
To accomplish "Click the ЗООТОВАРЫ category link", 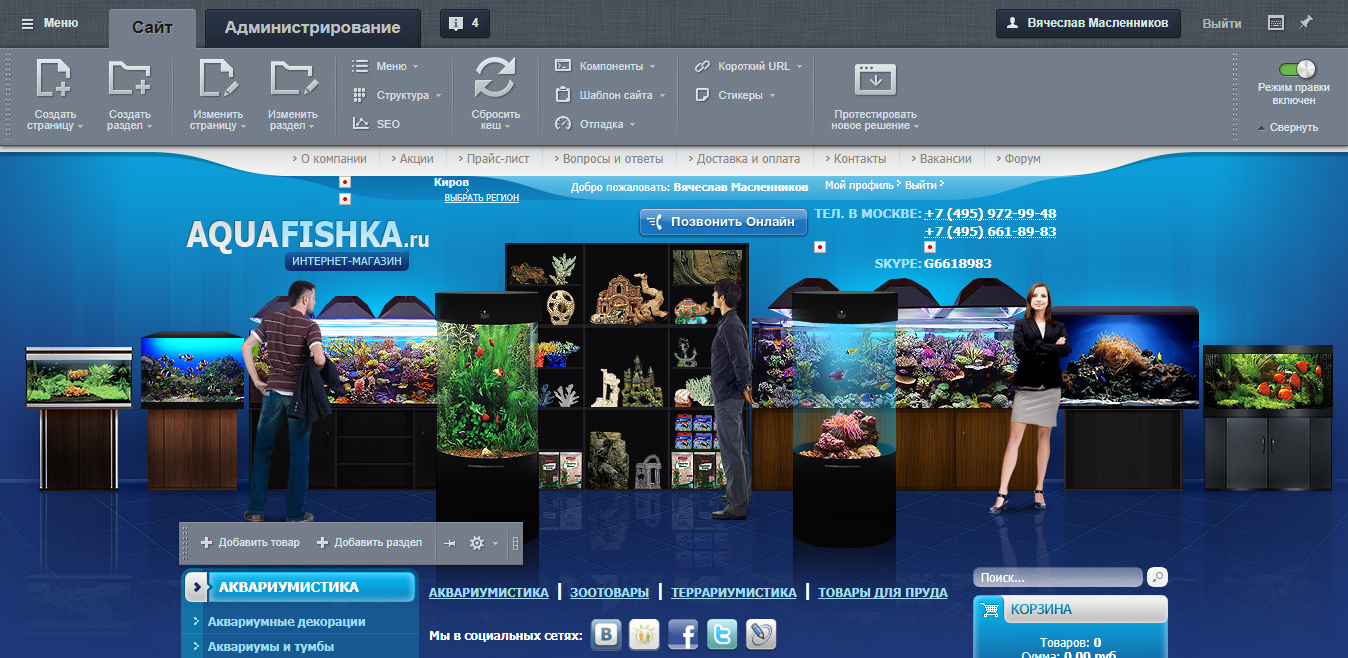I will coord(609,592).
